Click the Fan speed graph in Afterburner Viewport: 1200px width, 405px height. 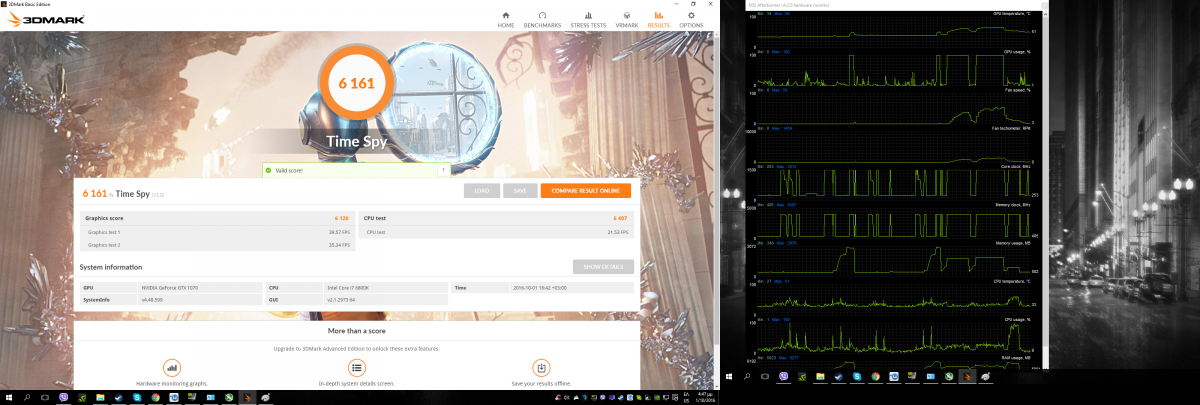(893, 108)
